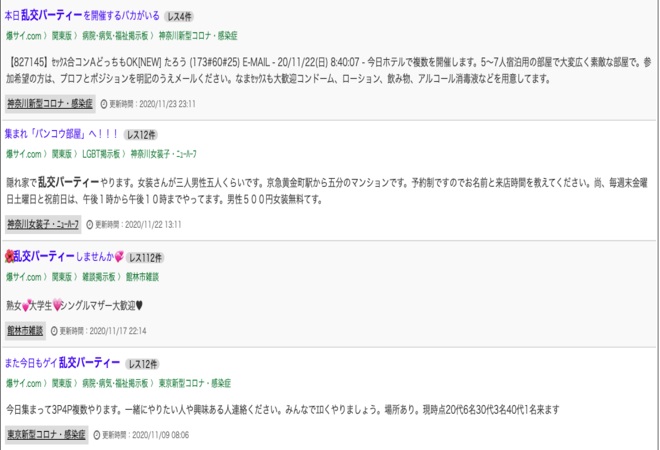Open 関東版 breadcrumb in the 東京新型コロナ result
The image size is (660, 450).
point(62,383)
